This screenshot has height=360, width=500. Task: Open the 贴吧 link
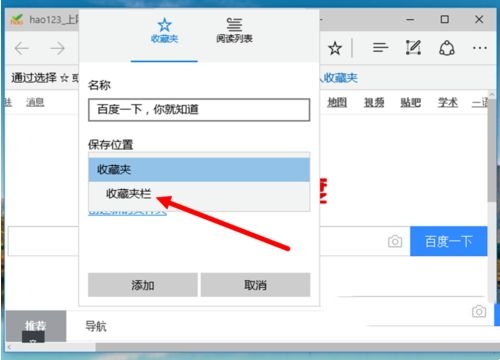pos(410,102)
